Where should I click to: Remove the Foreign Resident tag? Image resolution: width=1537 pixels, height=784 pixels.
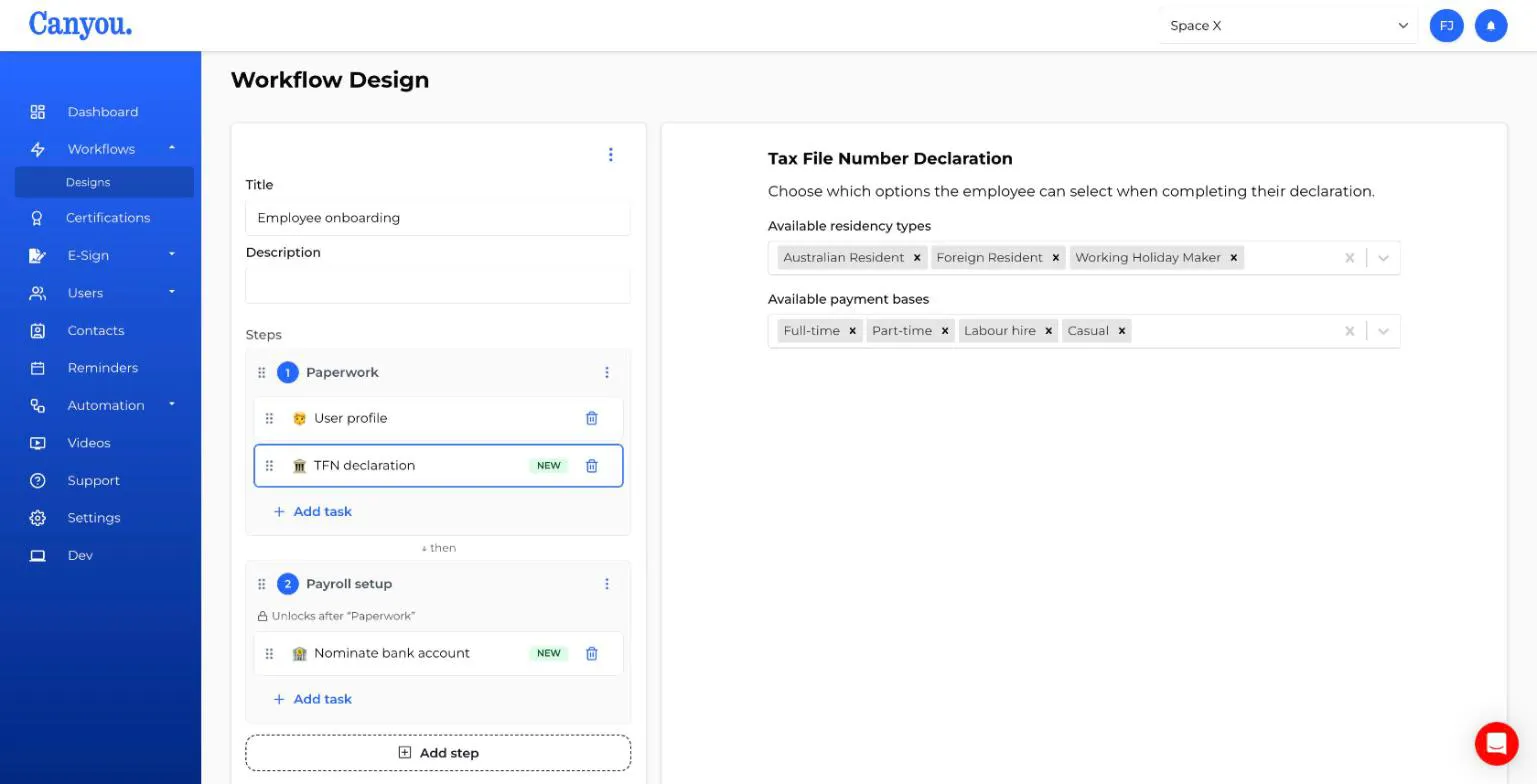tap(1055, 258)
